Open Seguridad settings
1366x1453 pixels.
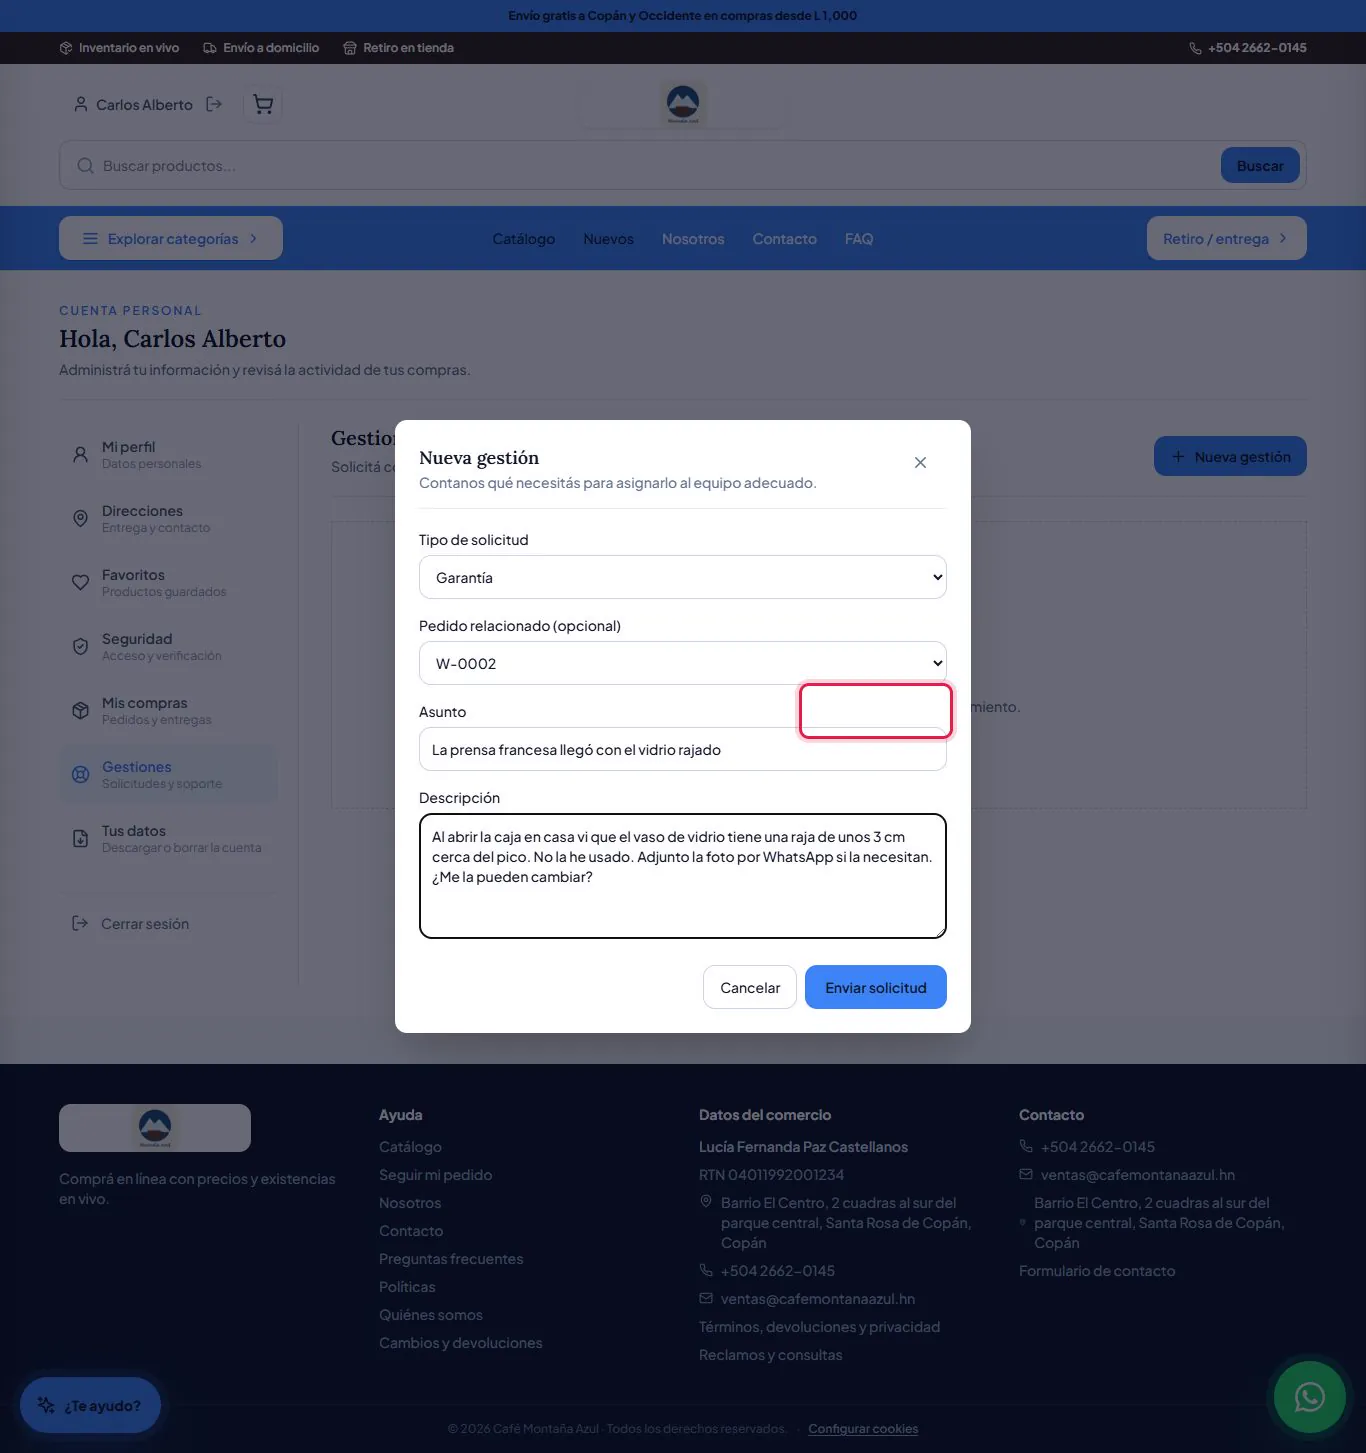168,646
